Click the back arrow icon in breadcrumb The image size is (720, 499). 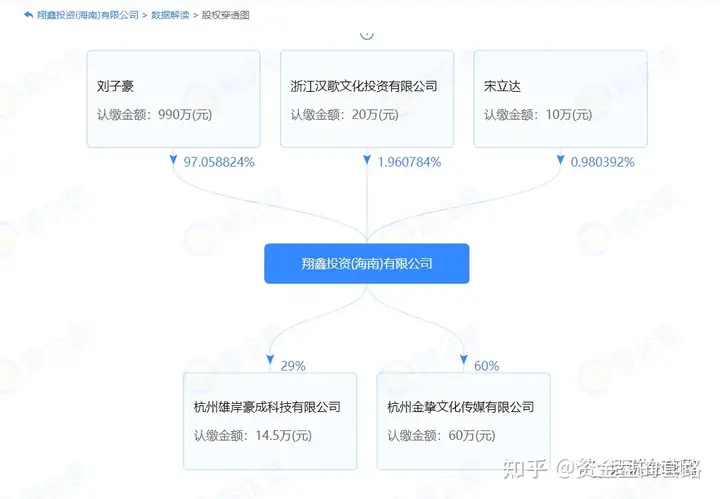click(x=28, y=15)
